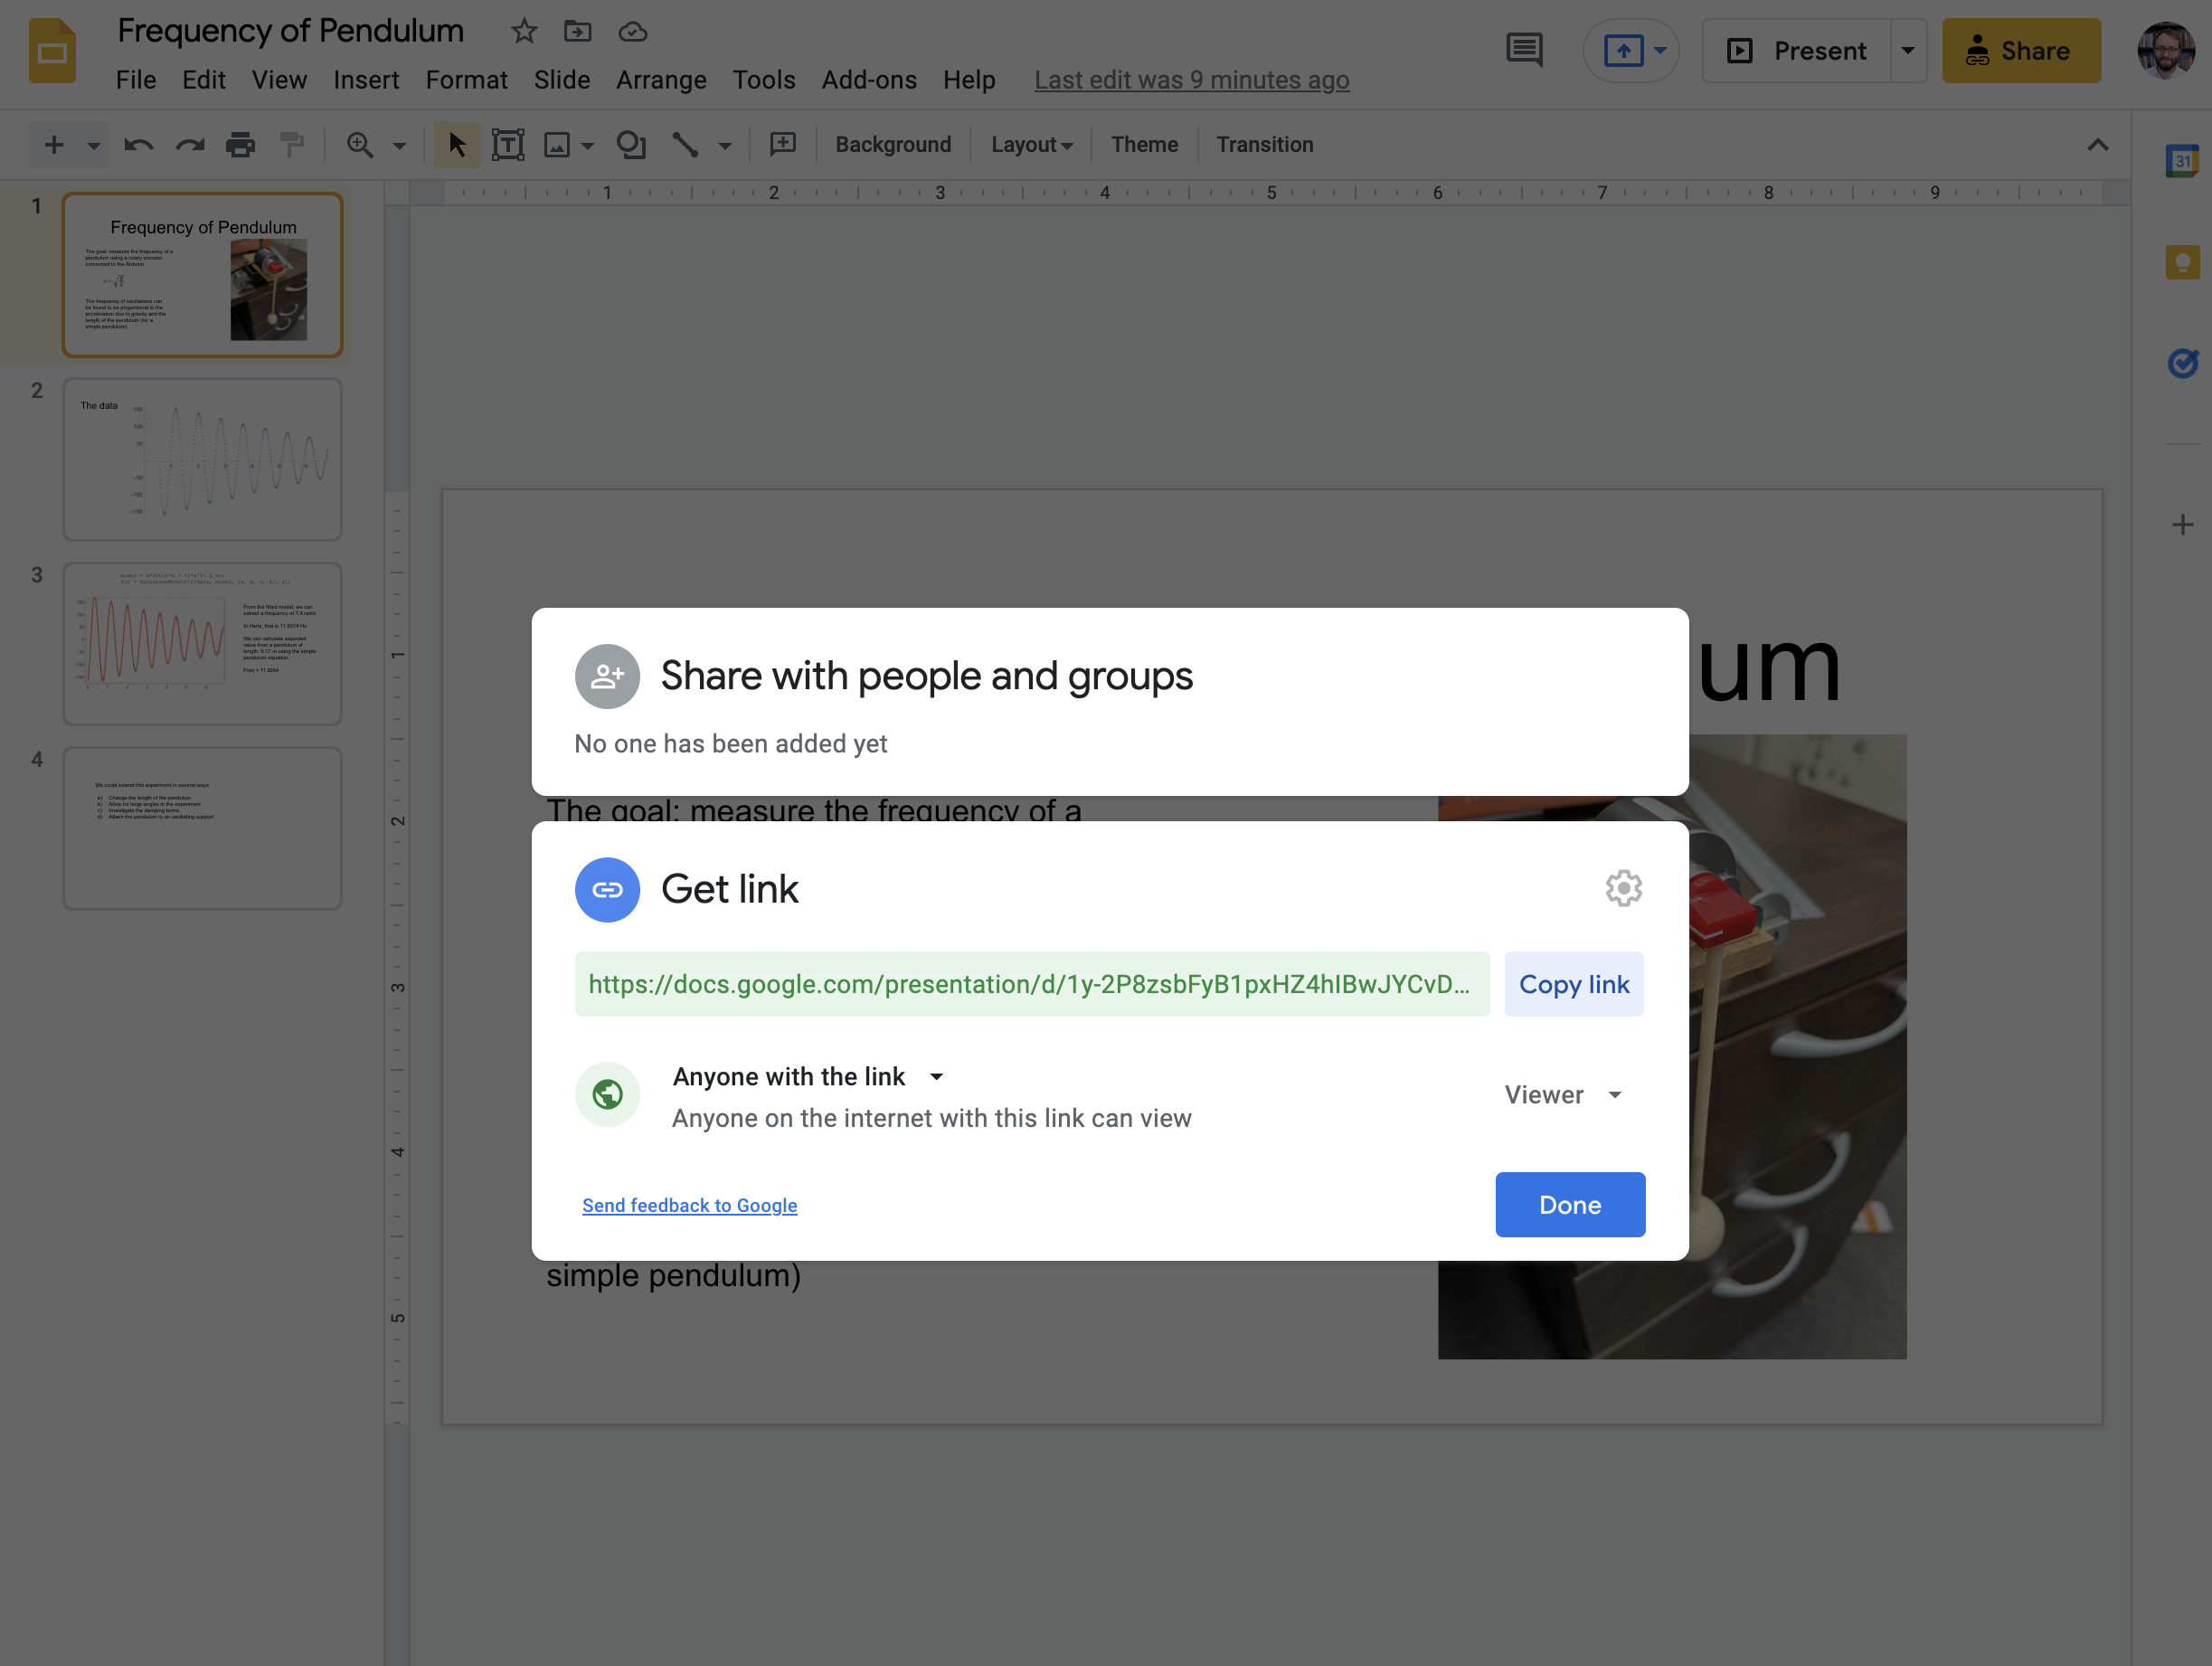2212x1666 pixels.
Task: Open the View menu
Action: click(x=279, y=80)
